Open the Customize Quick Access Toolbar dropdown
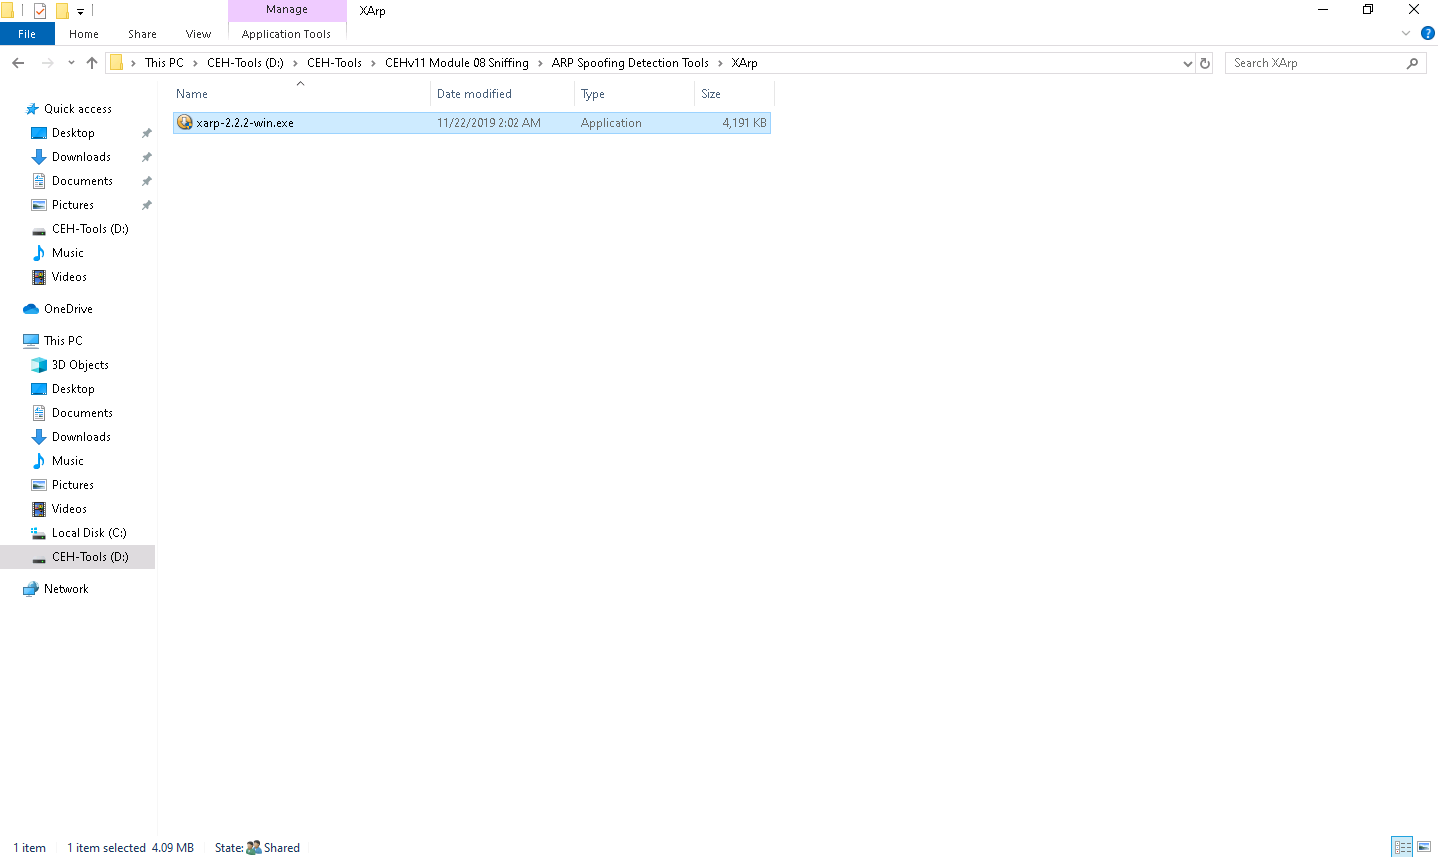 pyautogui.click(x=80, y=12)
